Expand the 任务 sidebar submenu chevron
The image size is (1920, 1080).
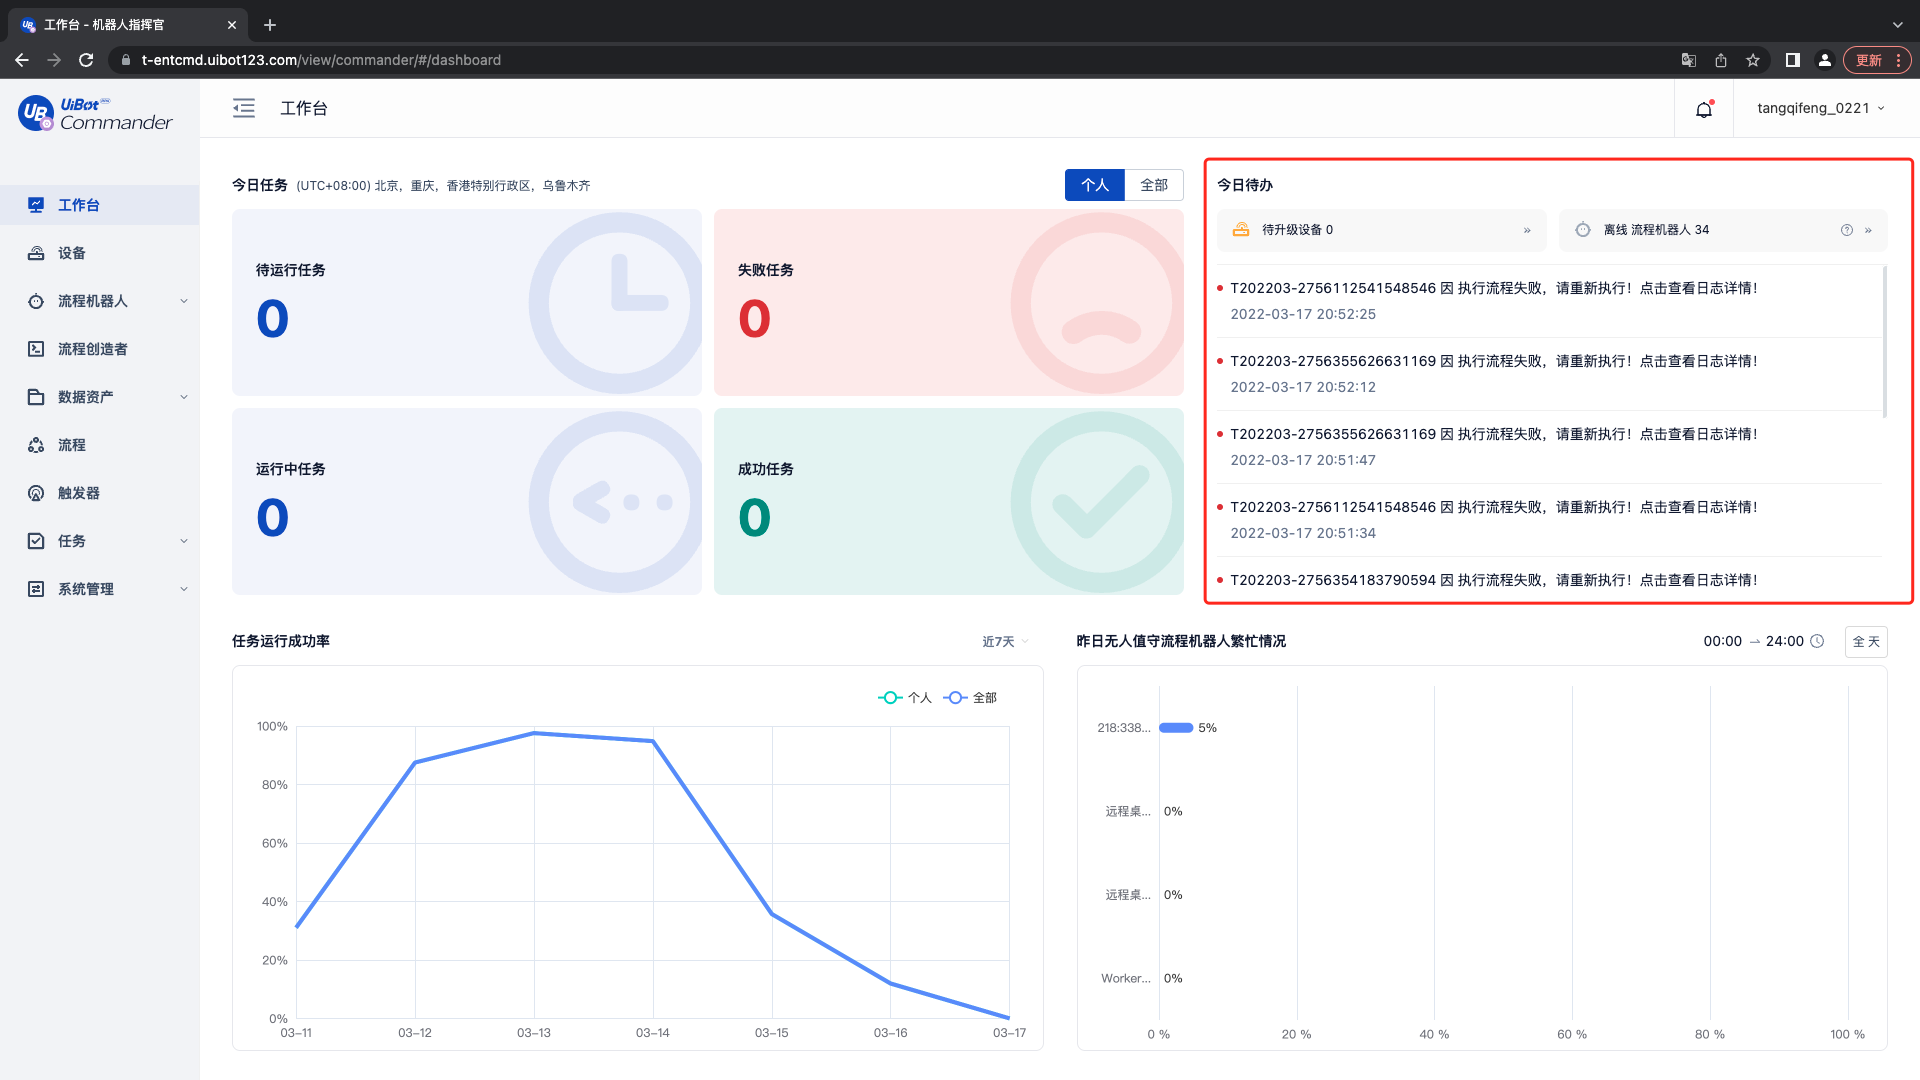click(x=184, y=541)
